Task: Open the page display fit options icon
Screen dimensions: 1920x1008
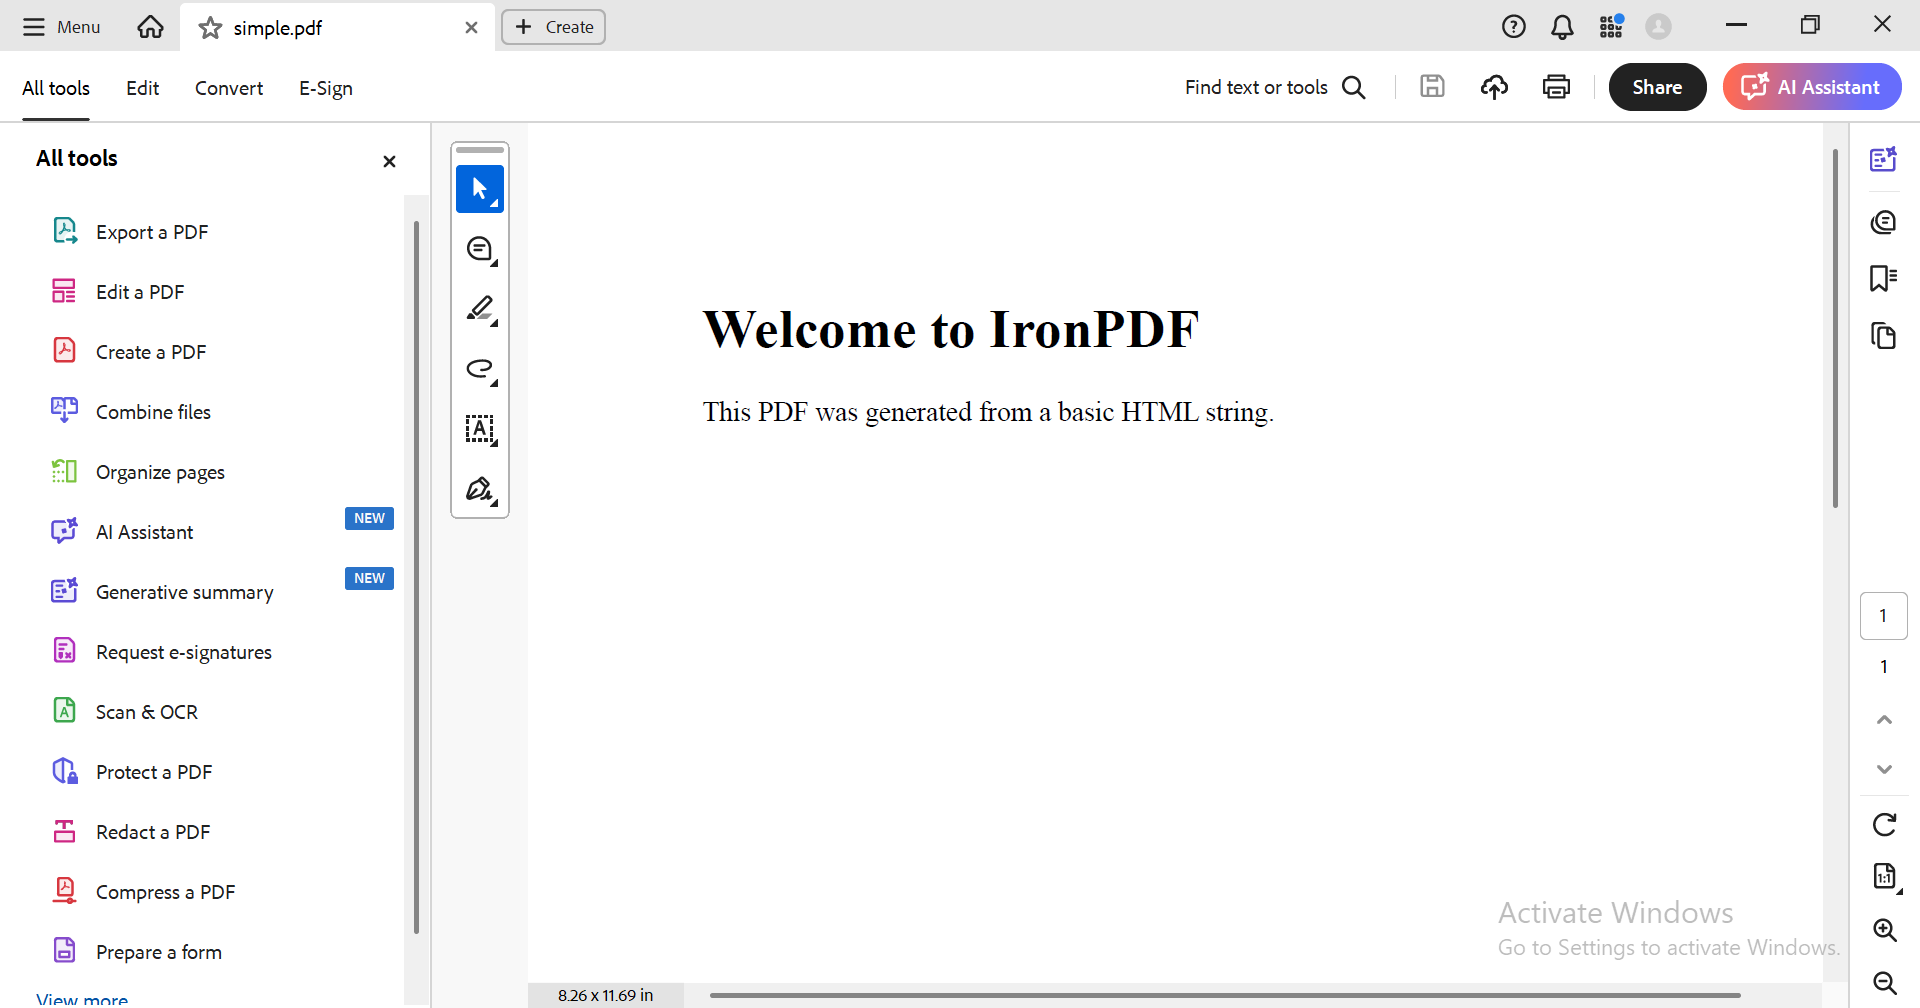Action: click(1885, 877)
